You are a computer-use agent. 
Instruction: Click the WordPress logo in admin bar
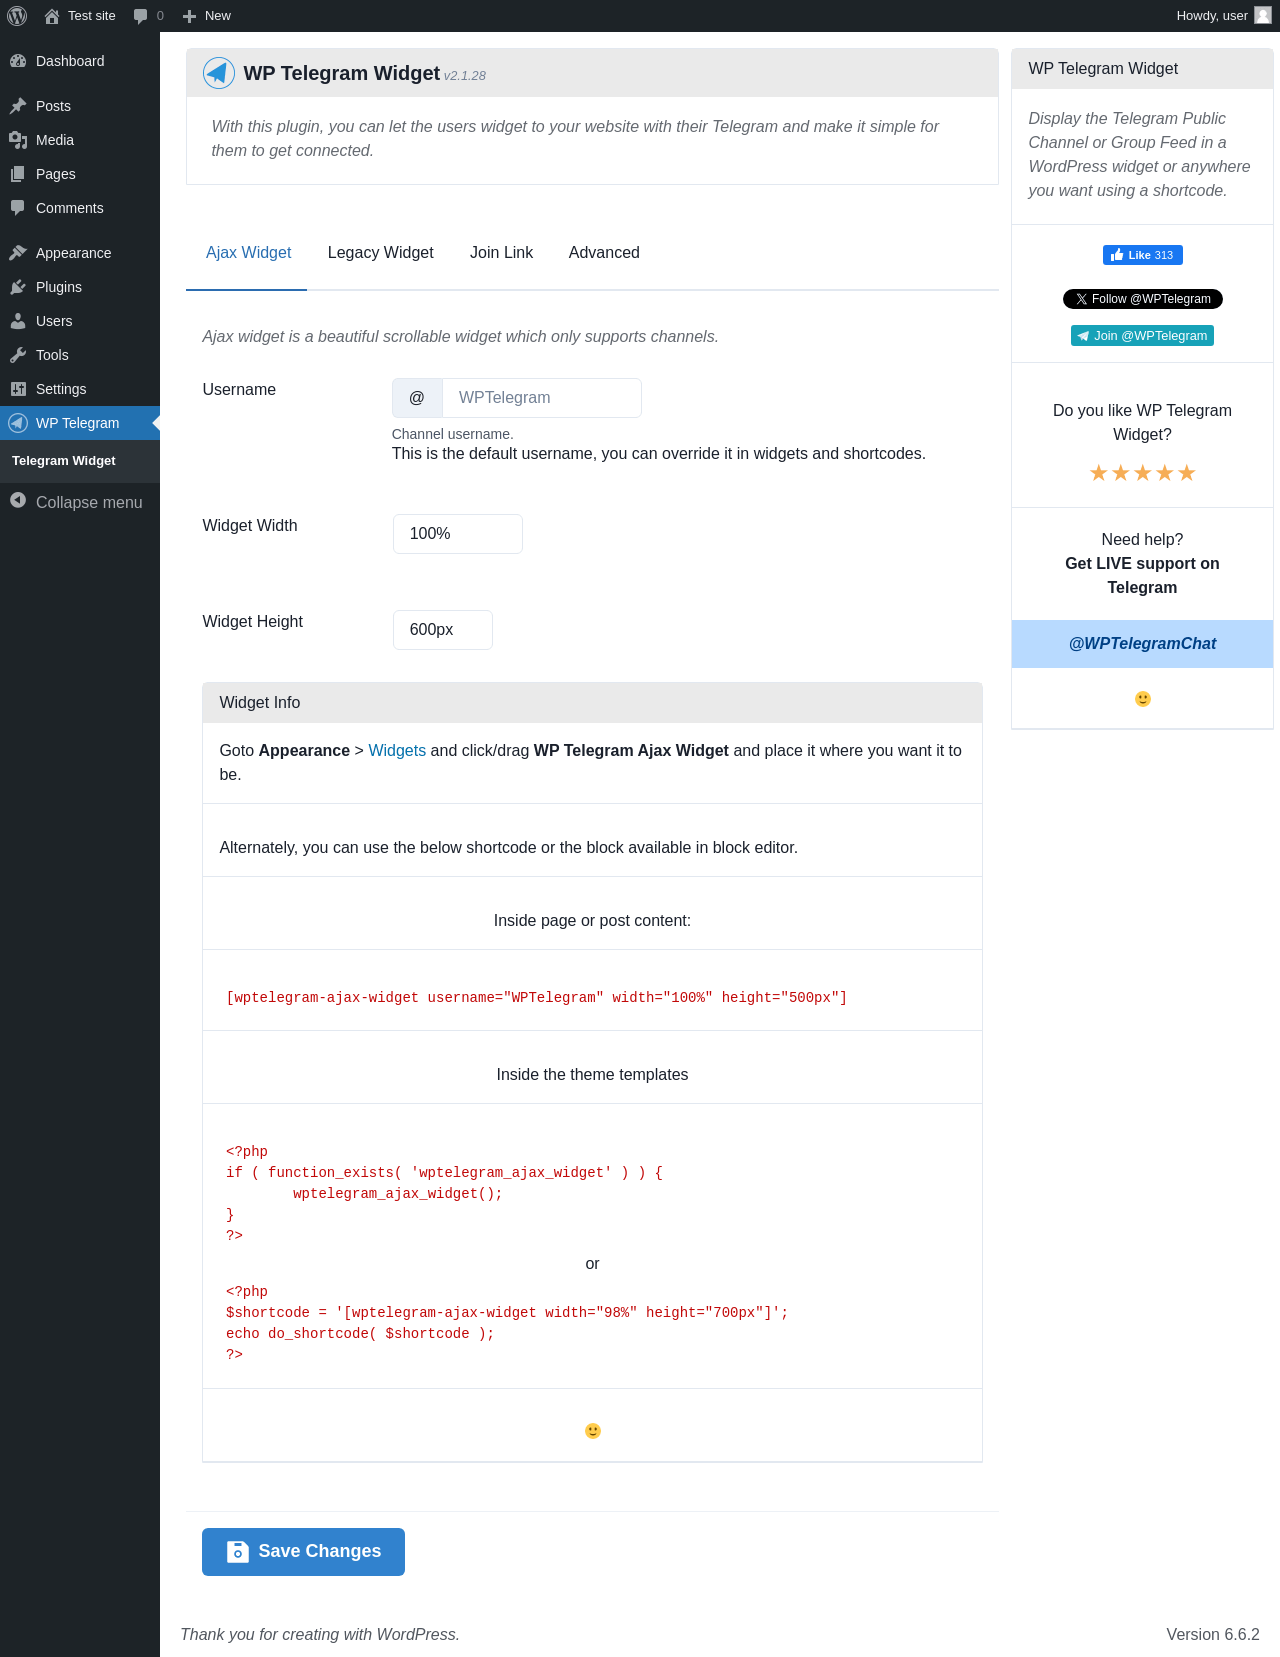(x=17, y=16)
